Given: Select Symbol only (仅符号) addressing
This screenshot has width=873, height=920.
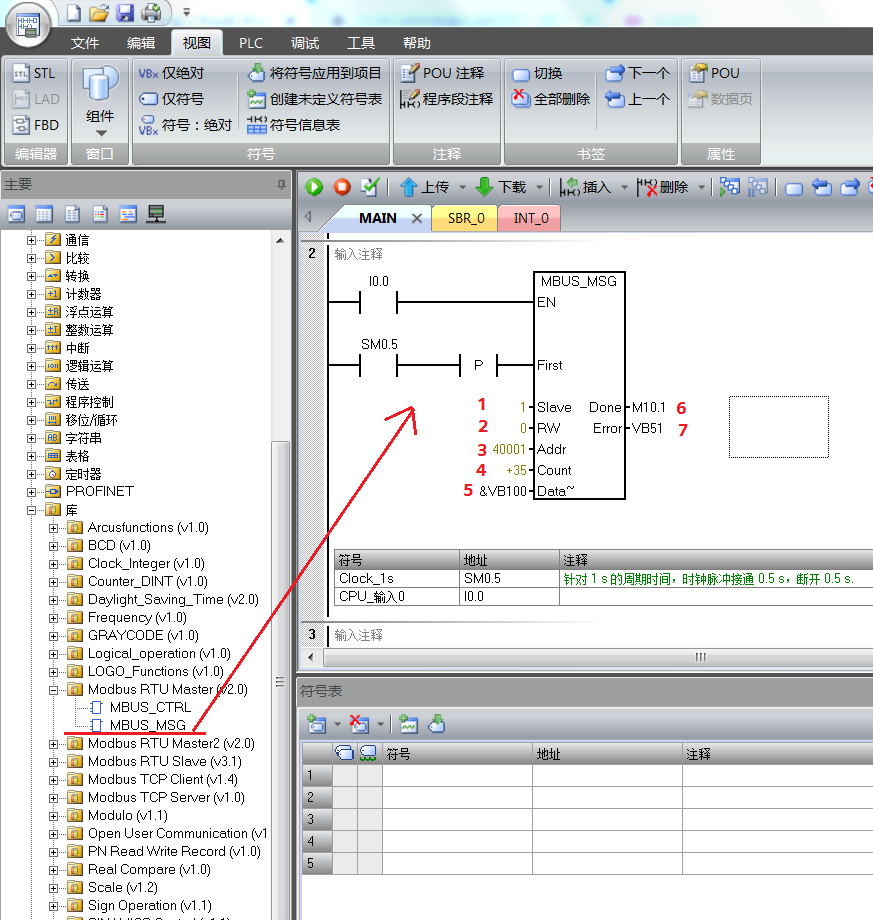Looking at the screenshot, I should pyautogui.click(x=171, y=99).
